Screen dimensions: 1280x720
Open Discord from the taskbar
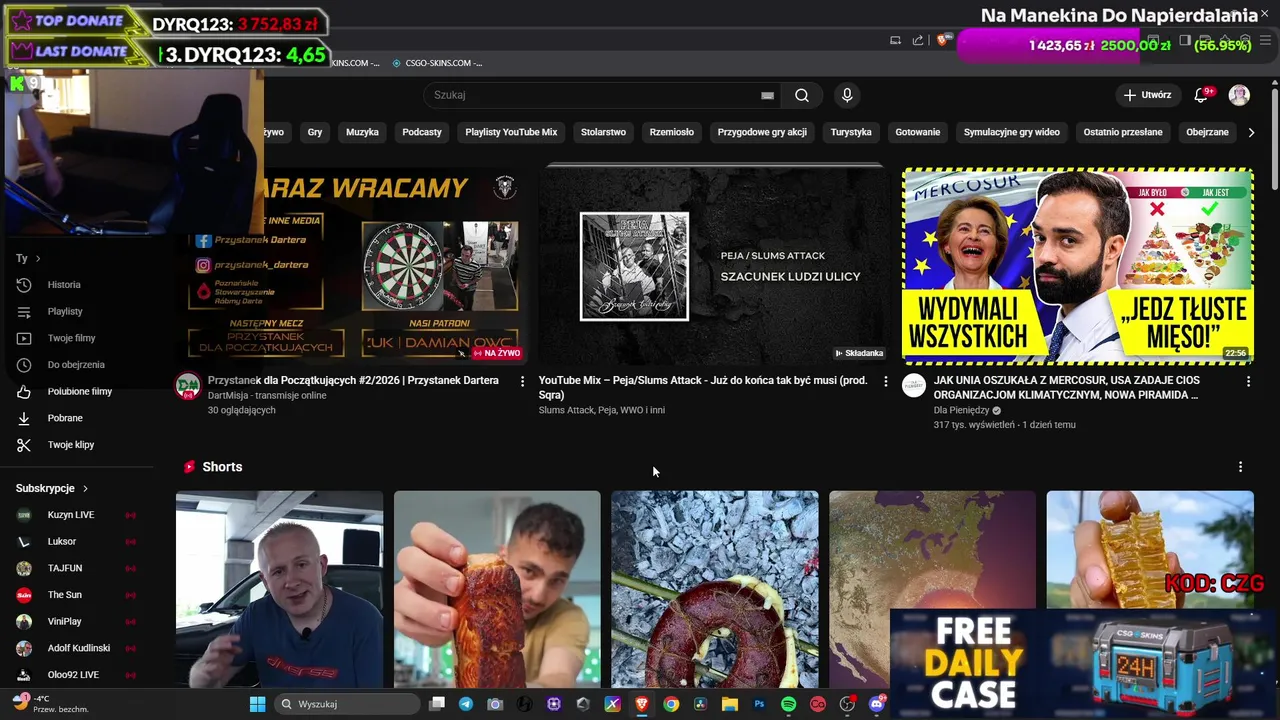tap(877, 704)
